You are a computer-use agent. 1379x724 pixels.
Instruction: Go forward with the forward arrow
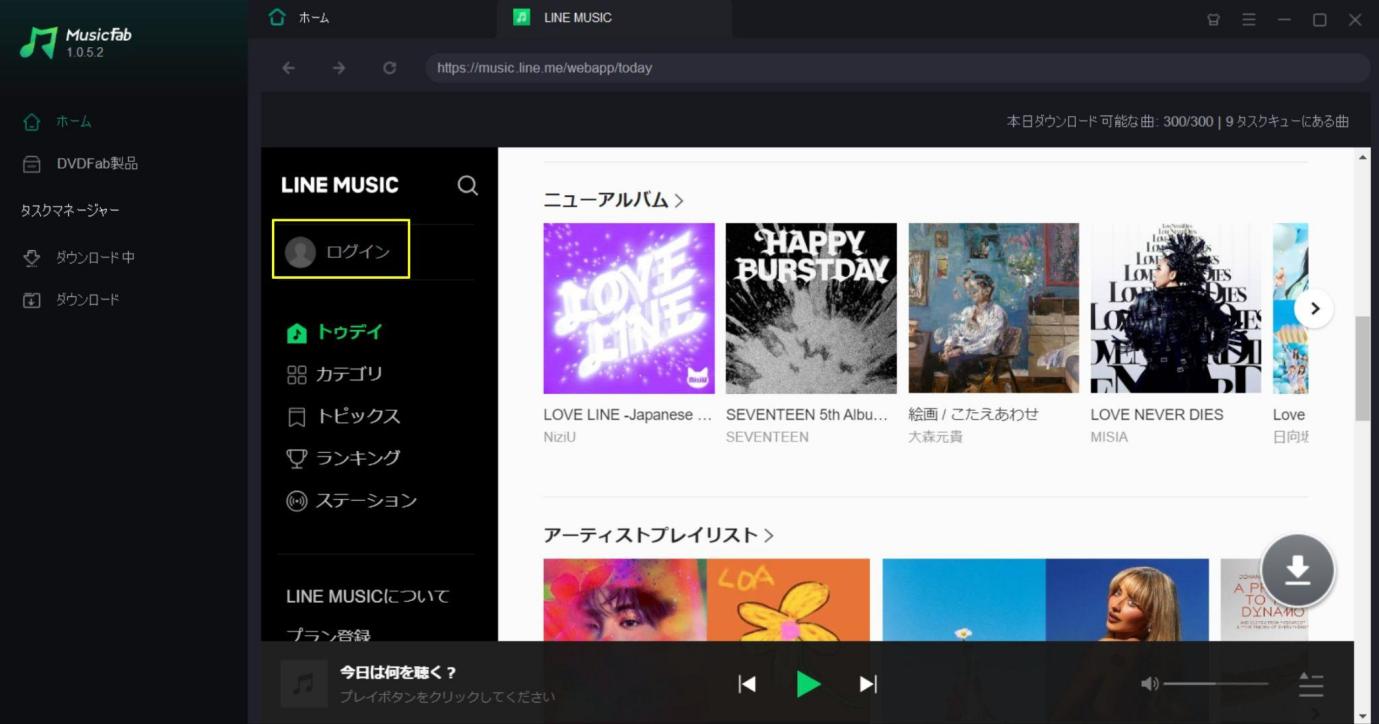(339, 68)
